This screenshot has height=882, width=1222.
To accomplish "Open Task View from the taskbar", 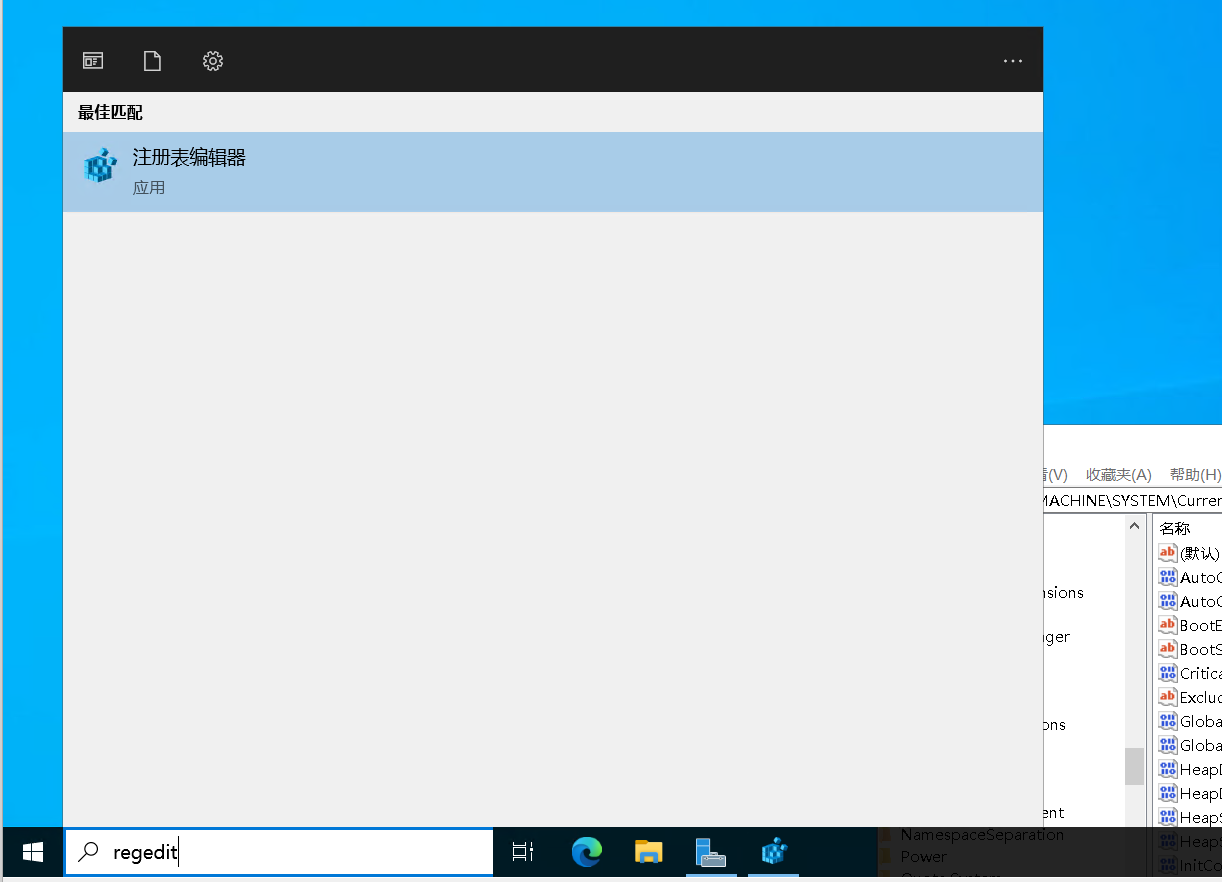I will pos(523,852).
